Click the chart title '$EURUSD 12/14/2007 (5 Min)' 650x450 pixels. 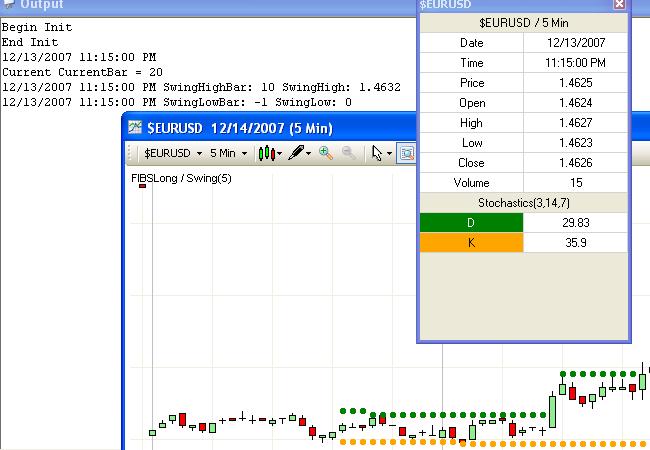point(240,128)
